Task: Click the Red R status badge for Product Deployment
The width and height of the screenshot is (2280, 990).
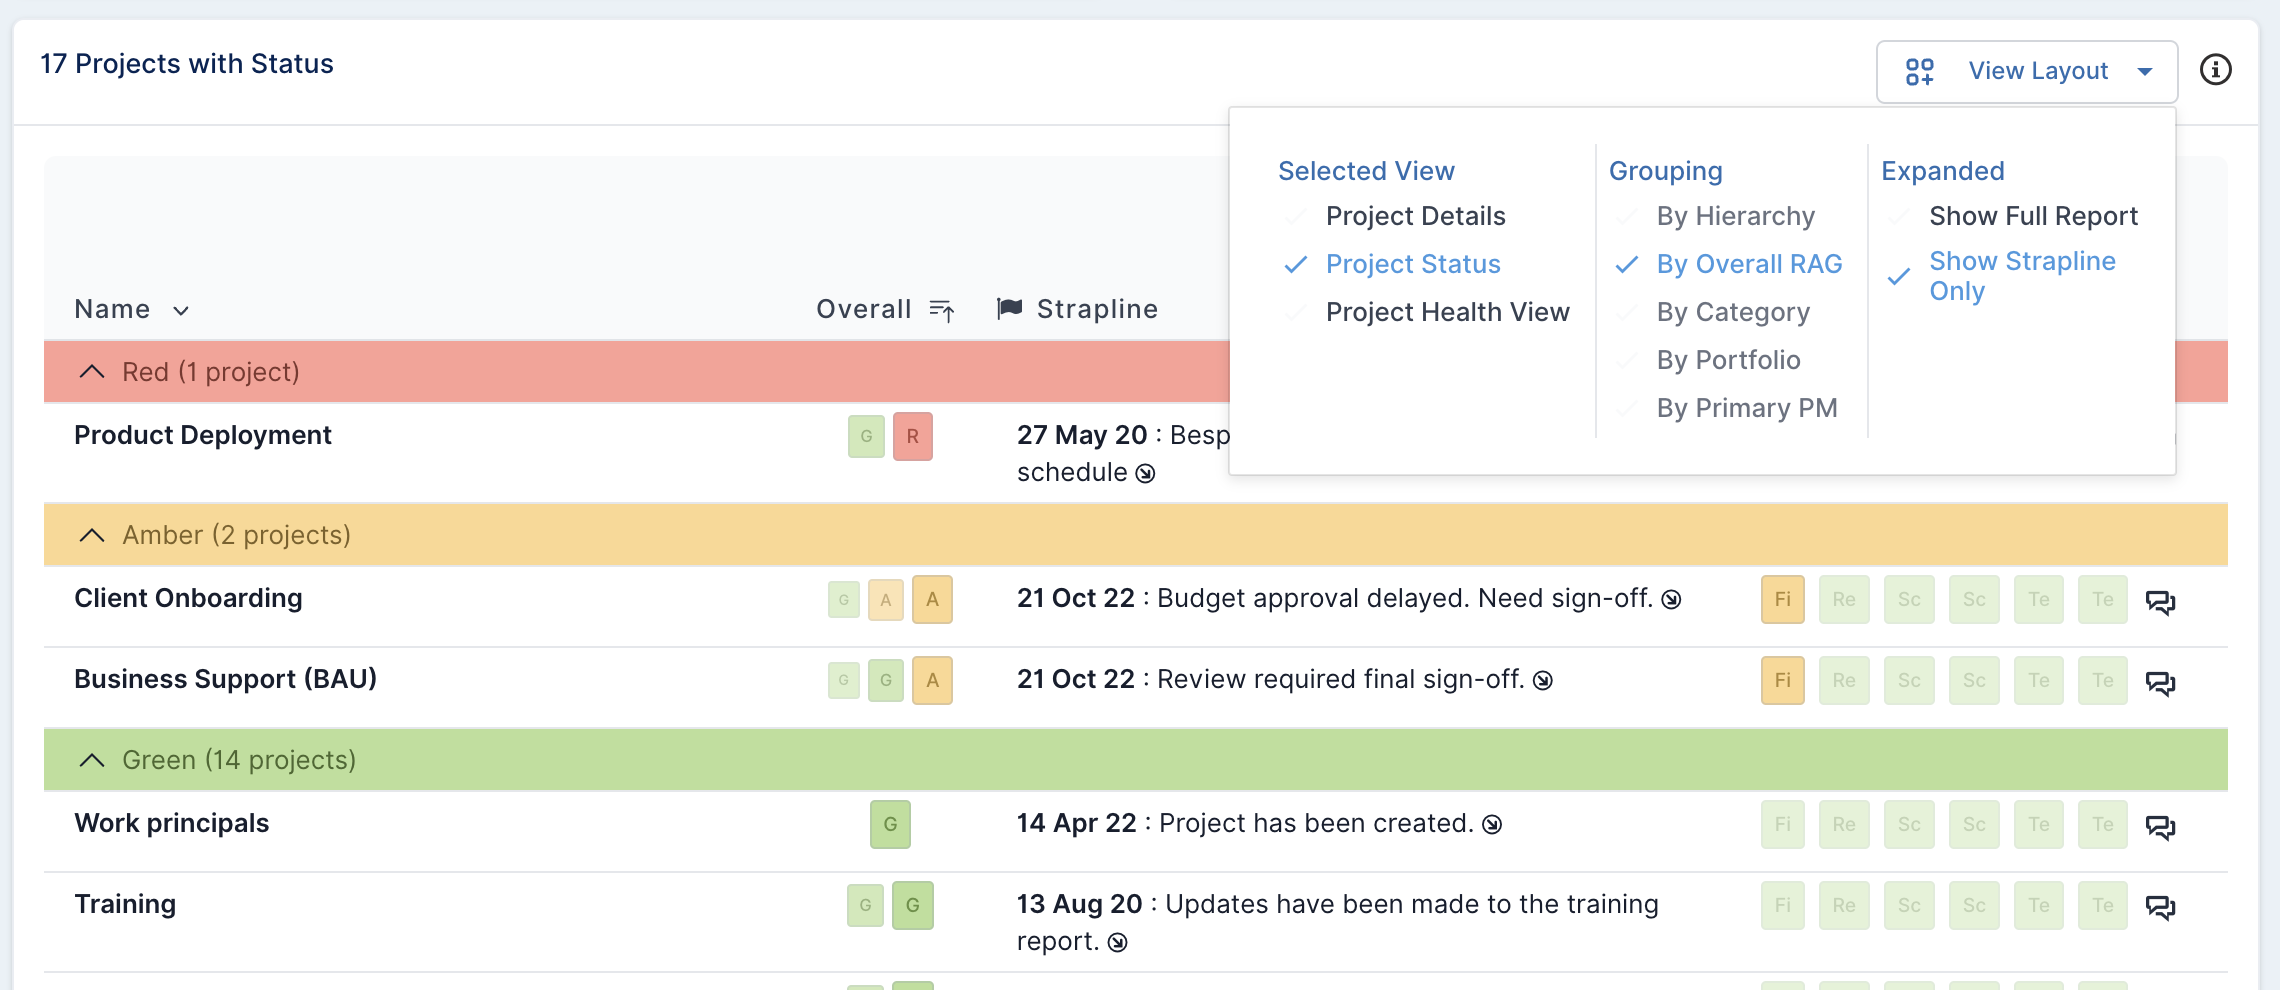Action: tap(912, 436)
